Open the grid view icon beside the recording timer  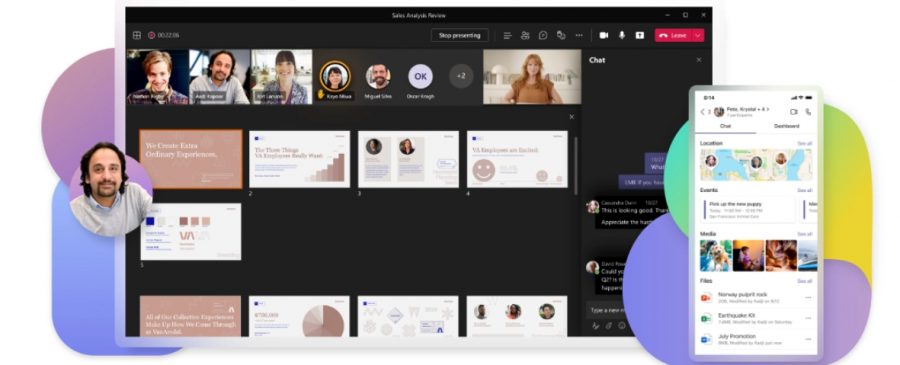click(137, 35)
